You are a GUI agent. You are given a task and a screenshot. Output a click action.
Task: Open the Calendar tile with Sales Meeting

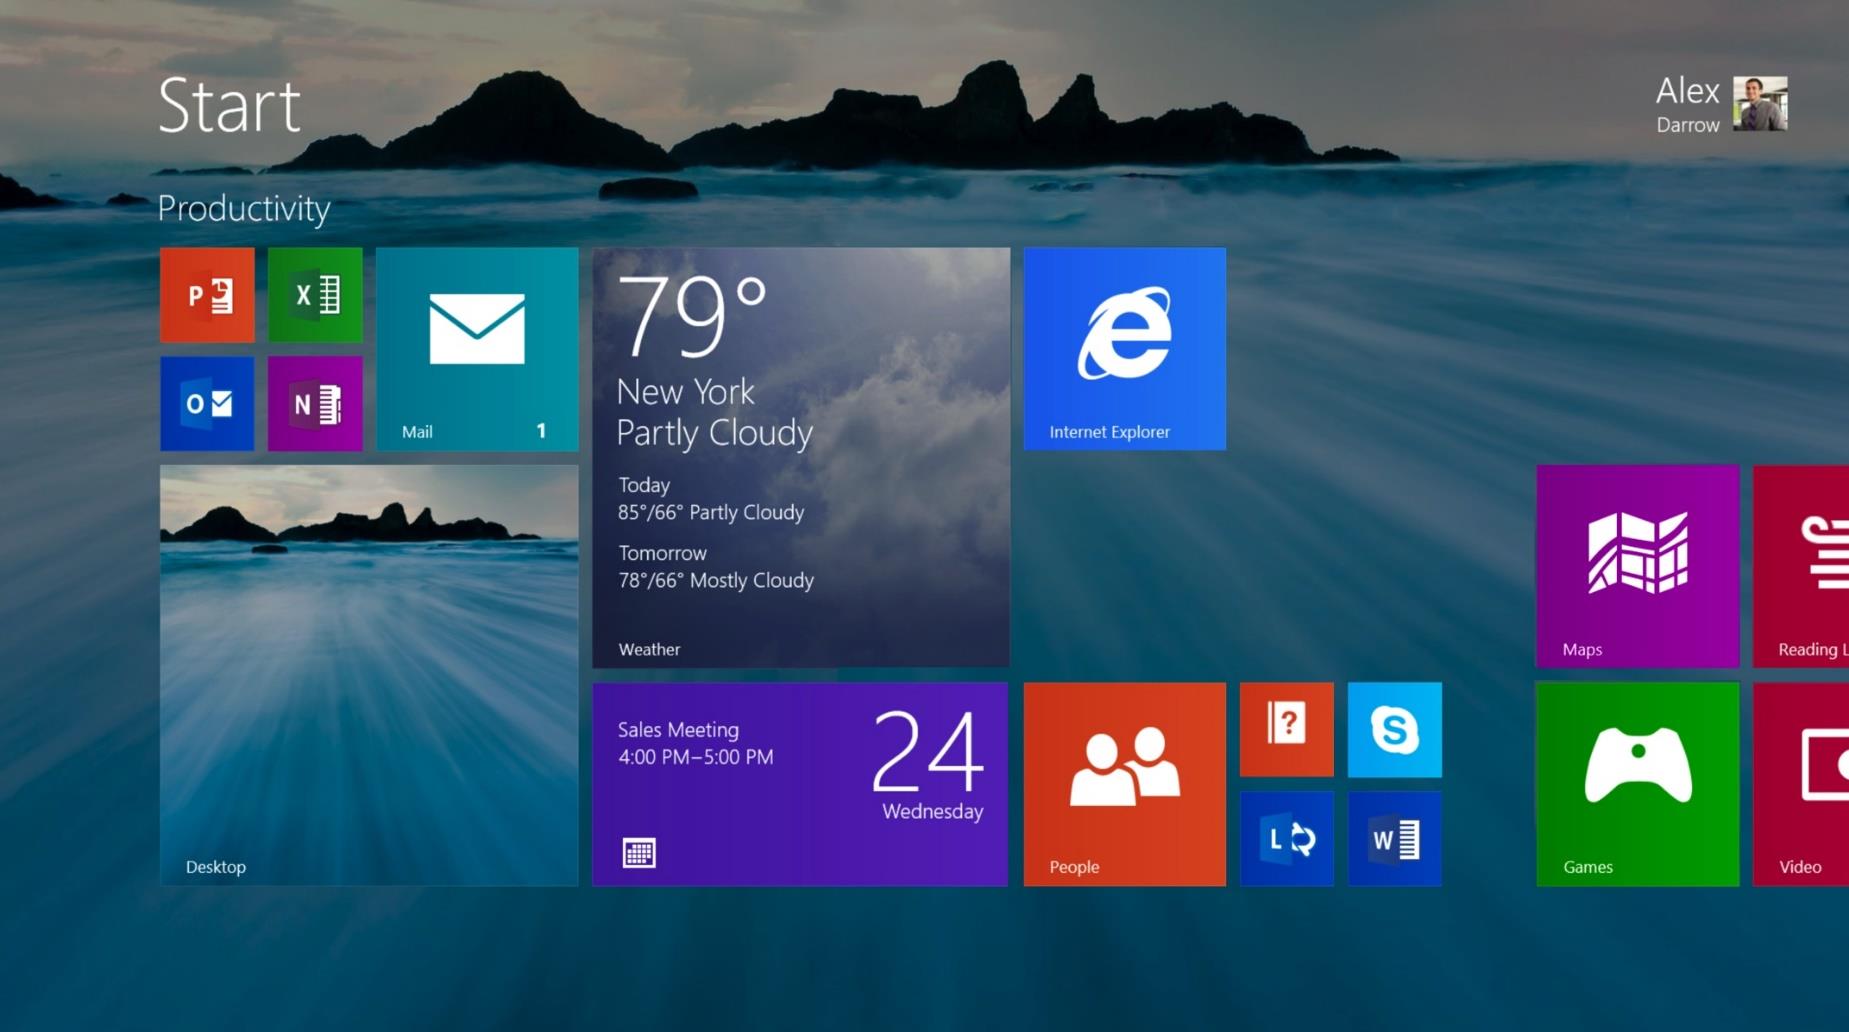click(801, 784)
